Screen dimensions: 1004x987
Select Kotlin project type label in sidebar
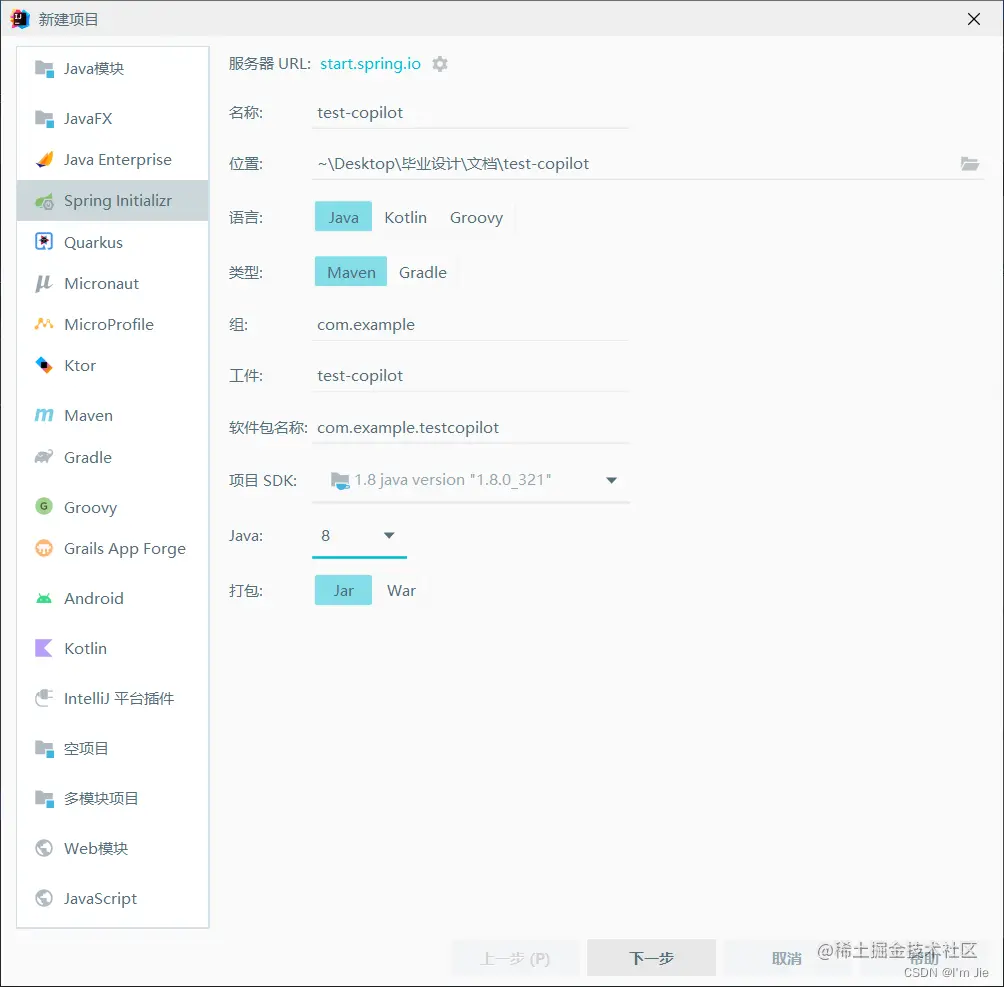(x=85, y=648)
